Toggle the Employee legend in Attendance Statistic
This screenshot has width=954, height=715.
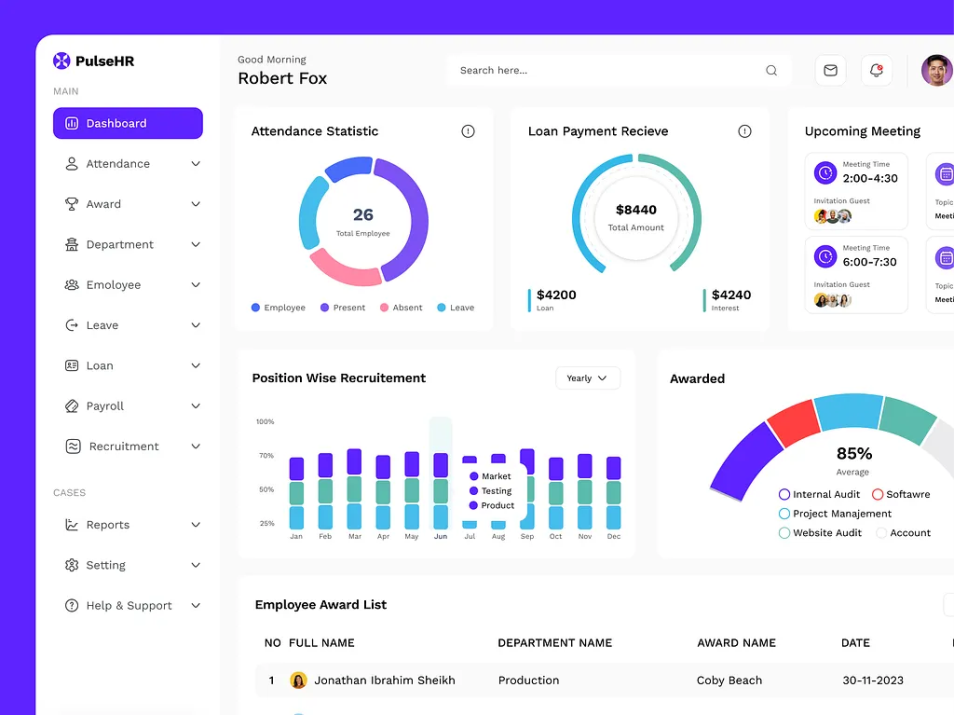(278, 308)
